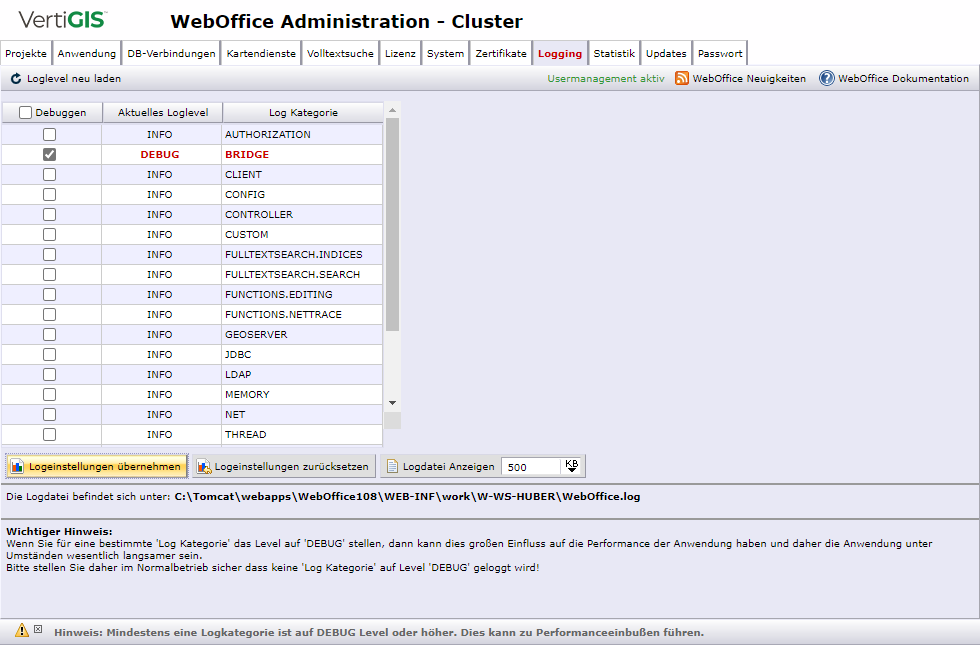The width and height of the screenshot is (980, 645).
Task: Click the Loglevel neu laden link
Action: (74, 79)
